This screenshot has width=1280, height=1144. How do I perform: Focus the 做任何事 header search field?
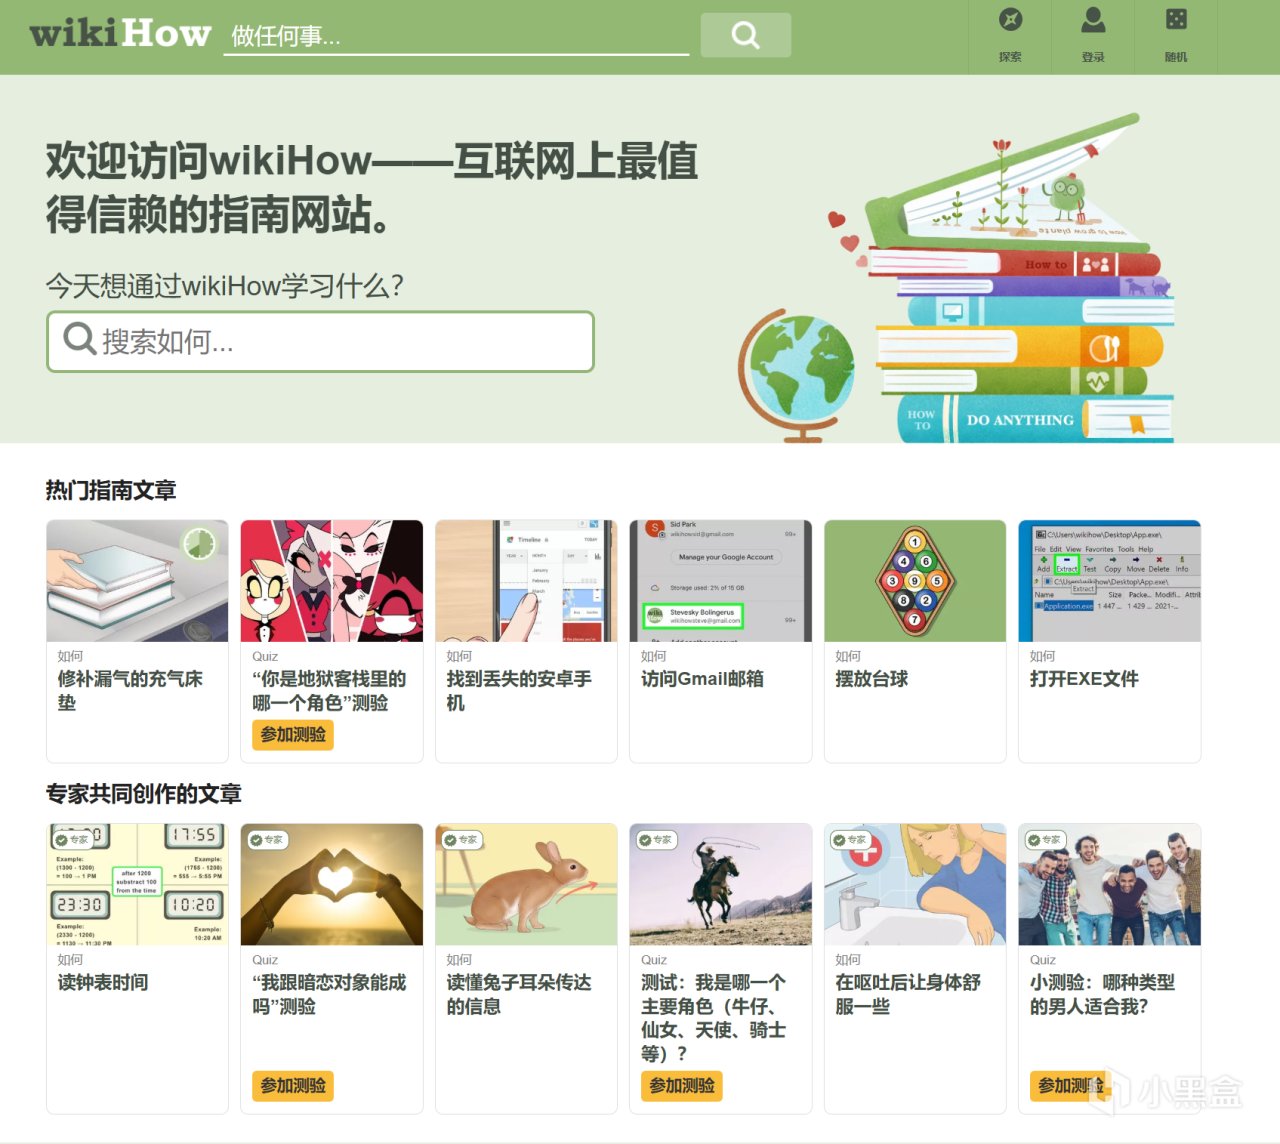tap(456, 36)
